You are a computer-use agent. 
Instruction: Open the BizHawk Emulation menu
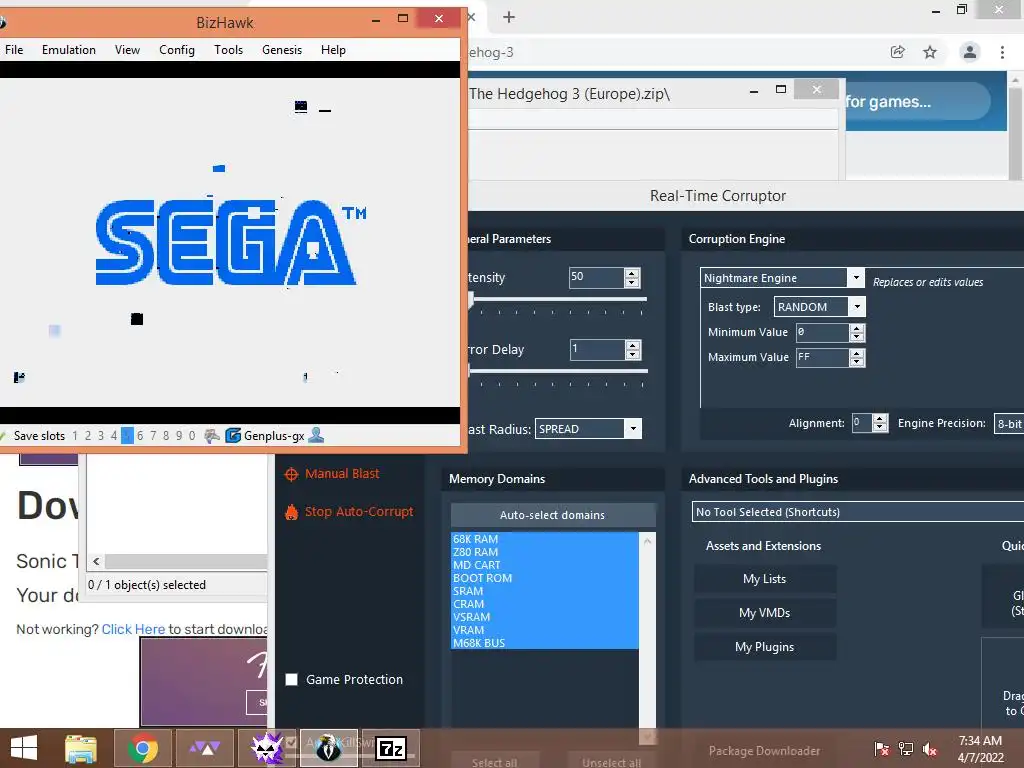[69, 50]
